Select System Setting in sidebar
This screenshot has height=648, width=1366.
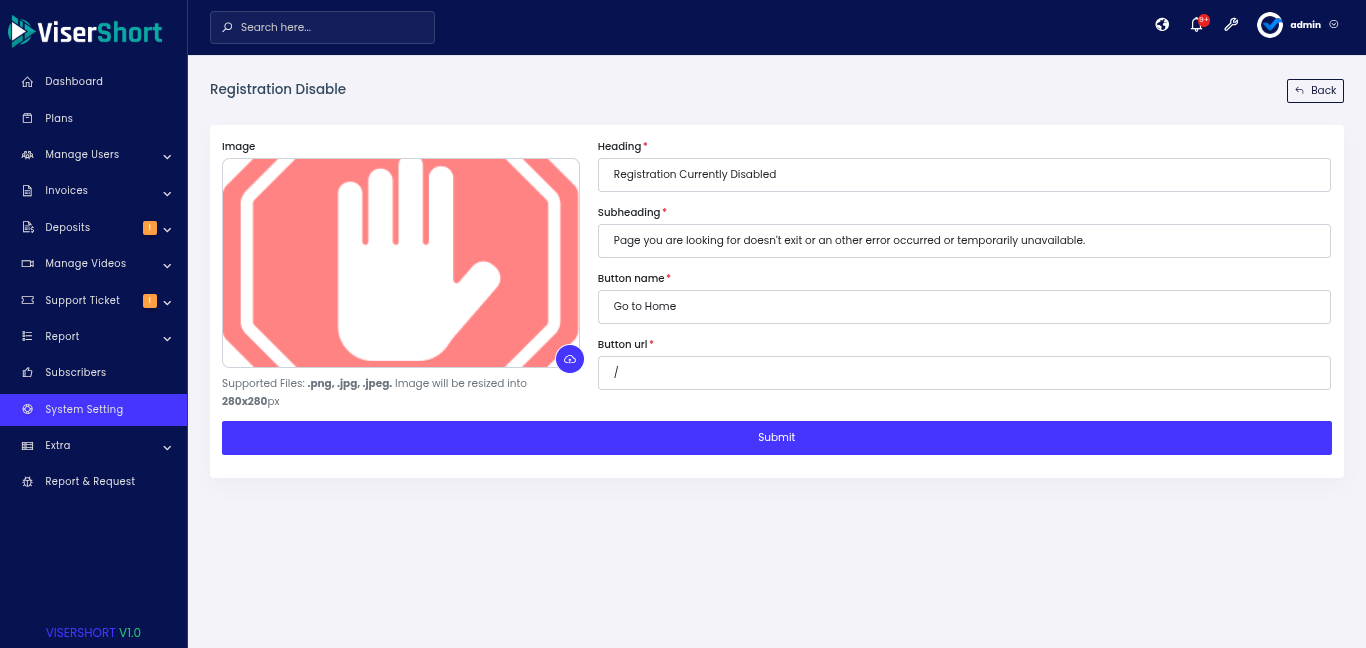(x=84, y=409)
